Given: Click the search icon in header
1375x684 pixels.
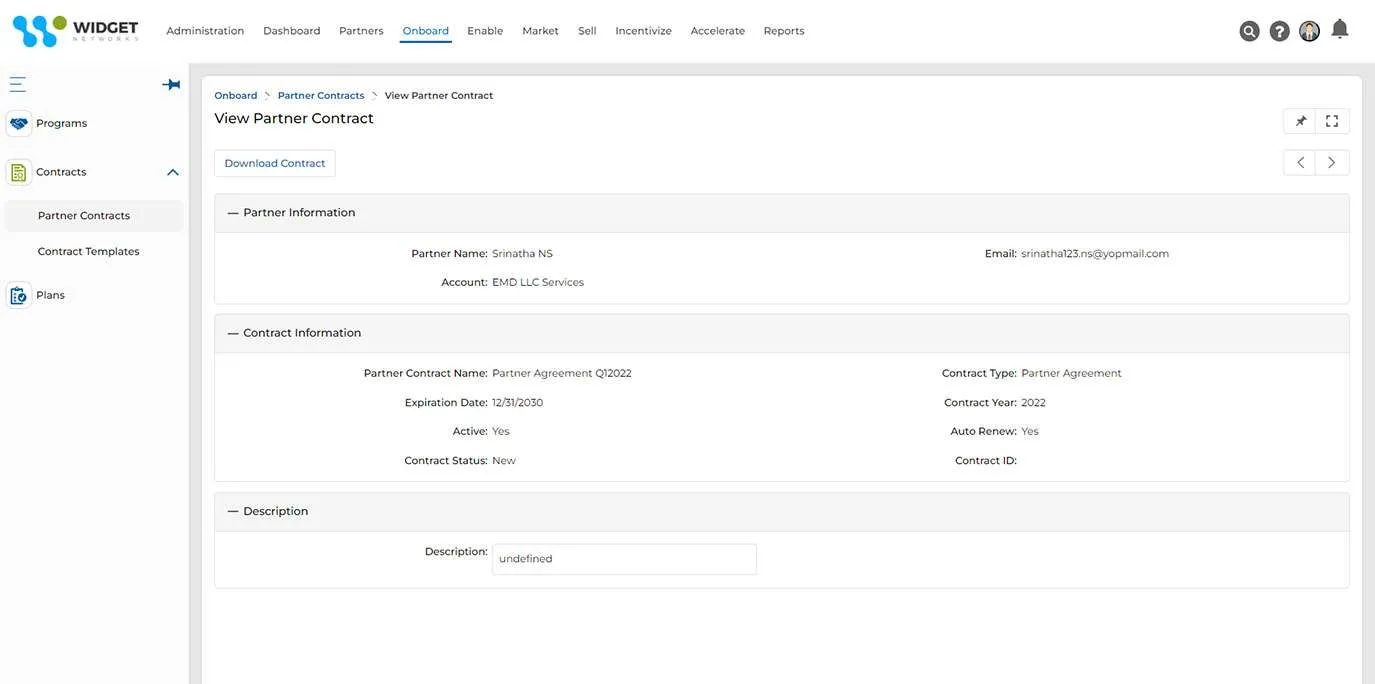Looking at the screenshot, I should tap(1249, 31).
